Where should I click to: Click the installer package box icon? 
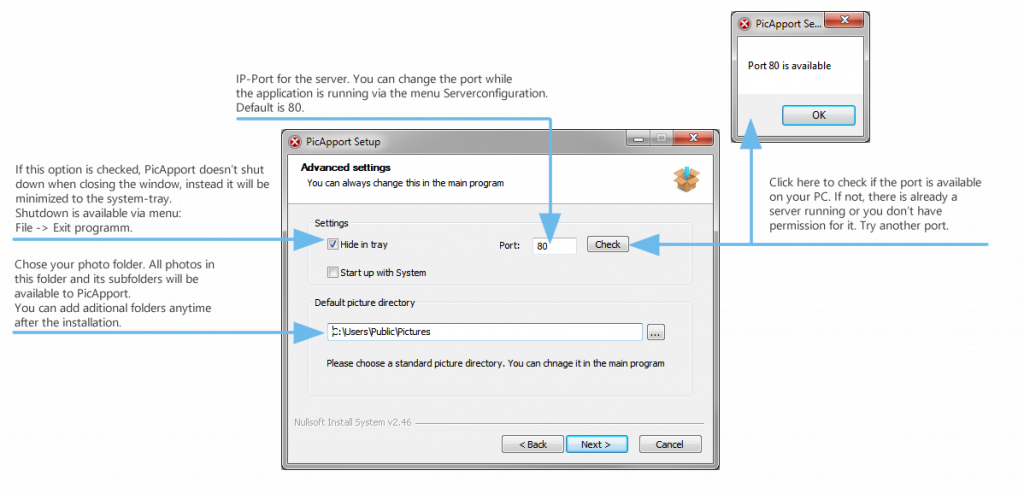[686, 178]
